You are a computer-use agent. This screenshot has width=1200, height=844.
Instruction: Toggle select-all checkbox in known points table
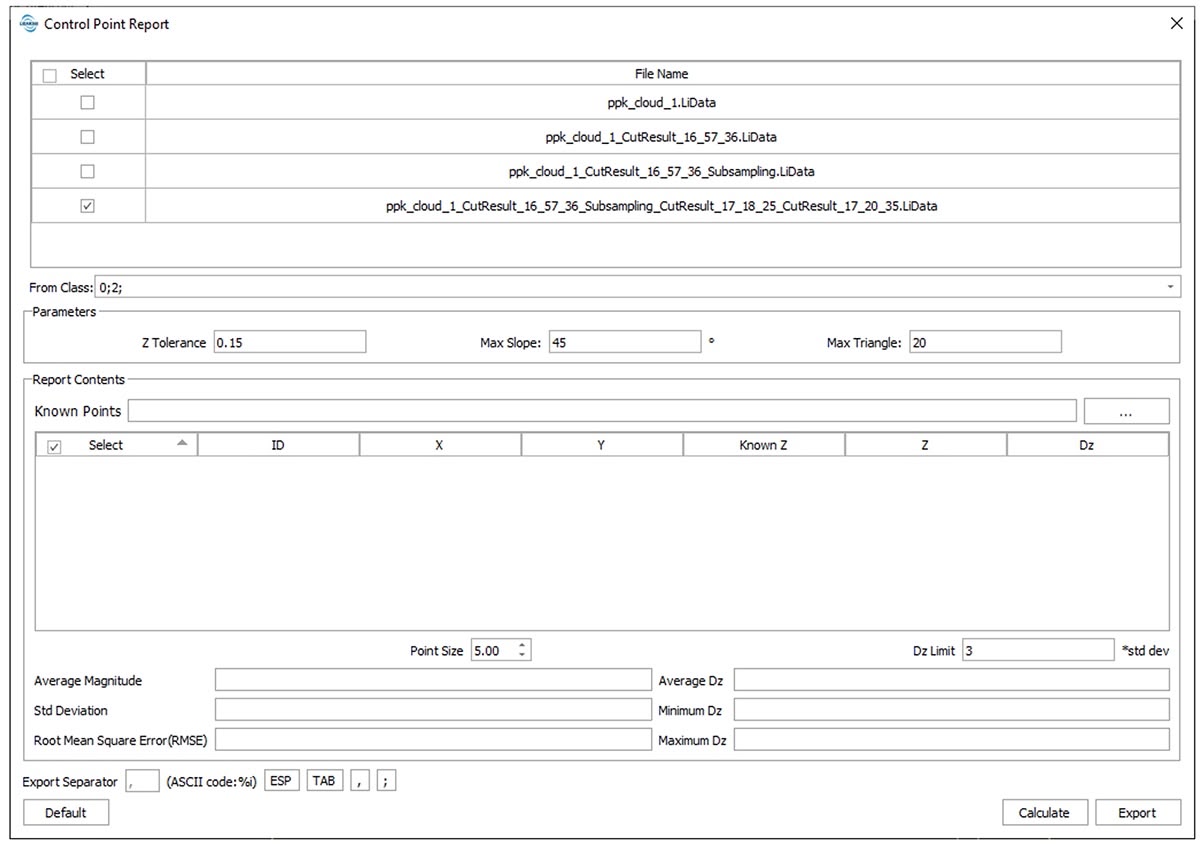(54, 447)
